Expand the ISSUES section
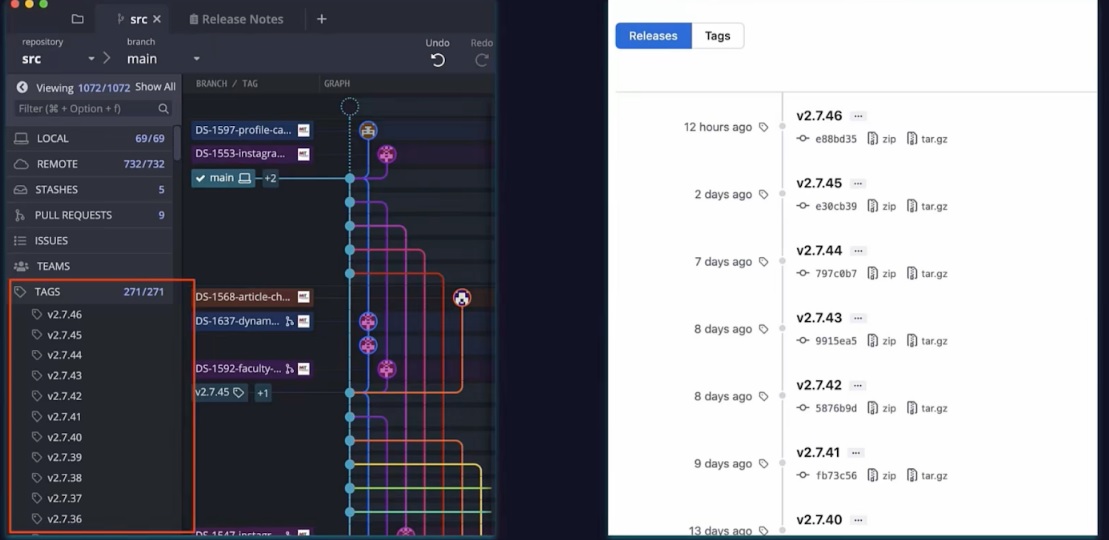Image resolution: width=1109 pixels, height=540 pixels. [x=89, y=241]
